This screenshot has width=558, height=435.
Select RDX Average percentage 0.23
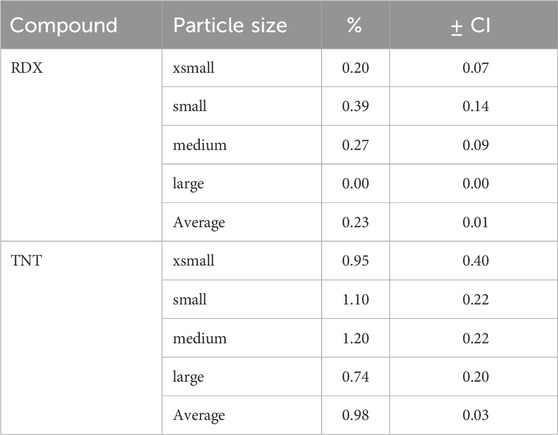[x=356, y=222]
